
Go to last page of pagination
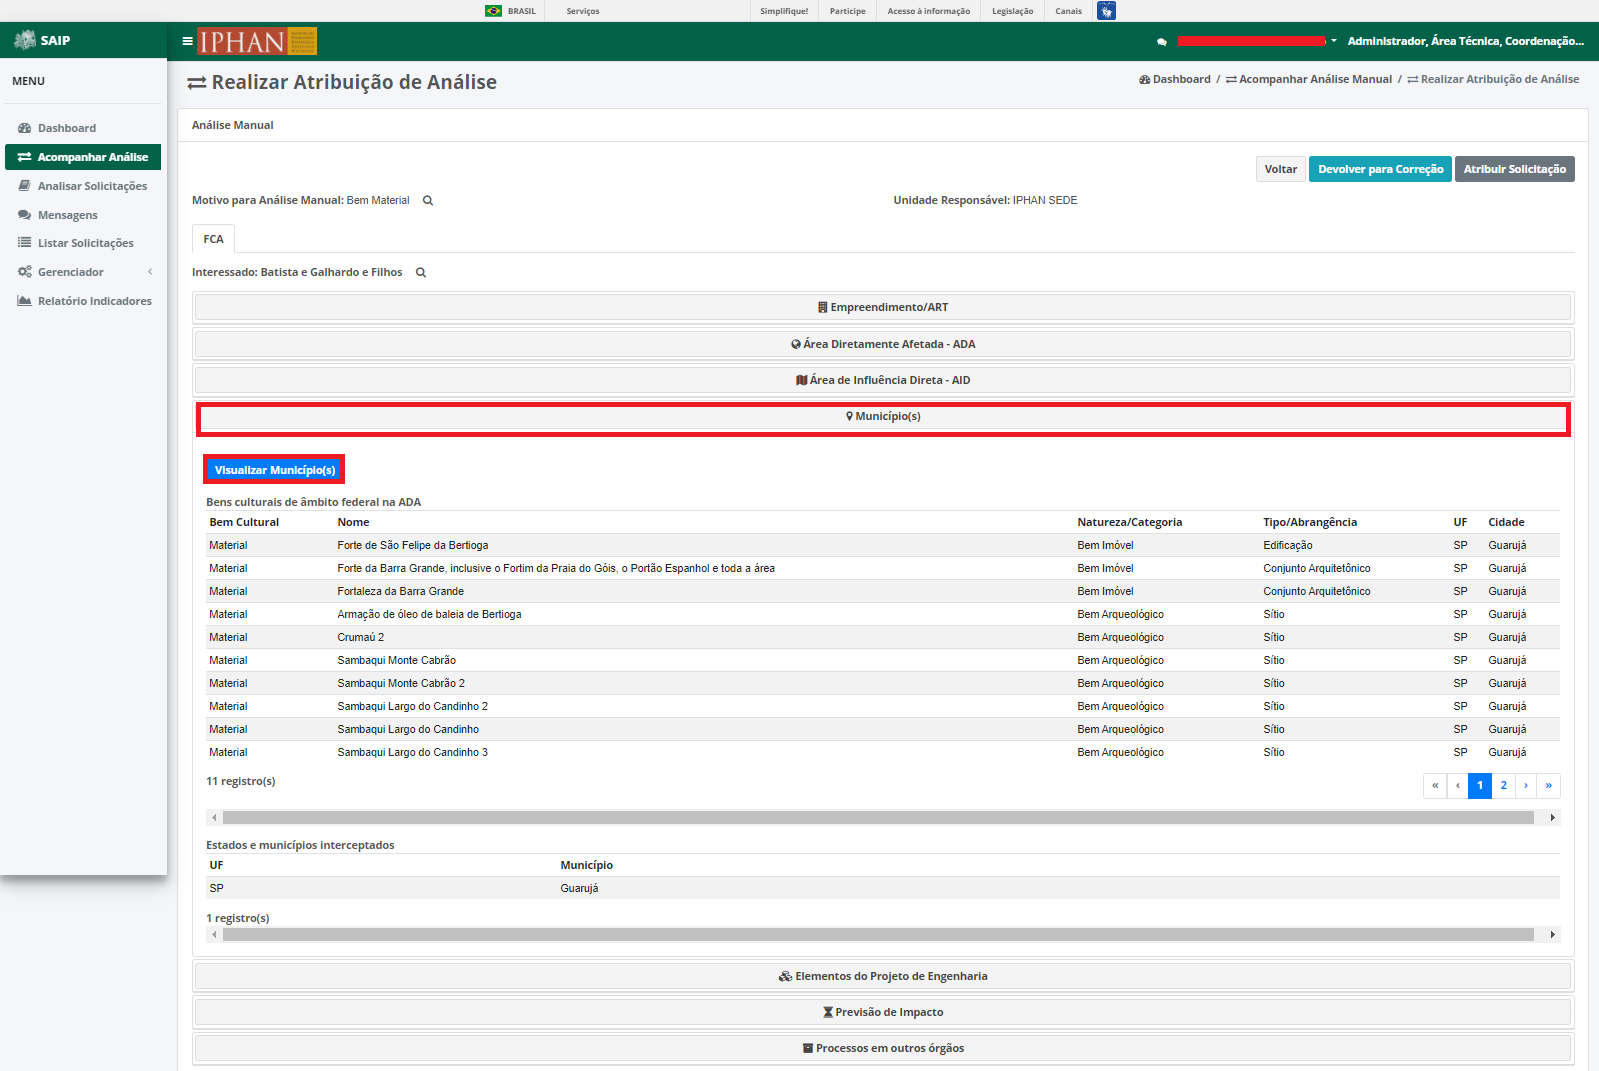[x=1549, y=785]
